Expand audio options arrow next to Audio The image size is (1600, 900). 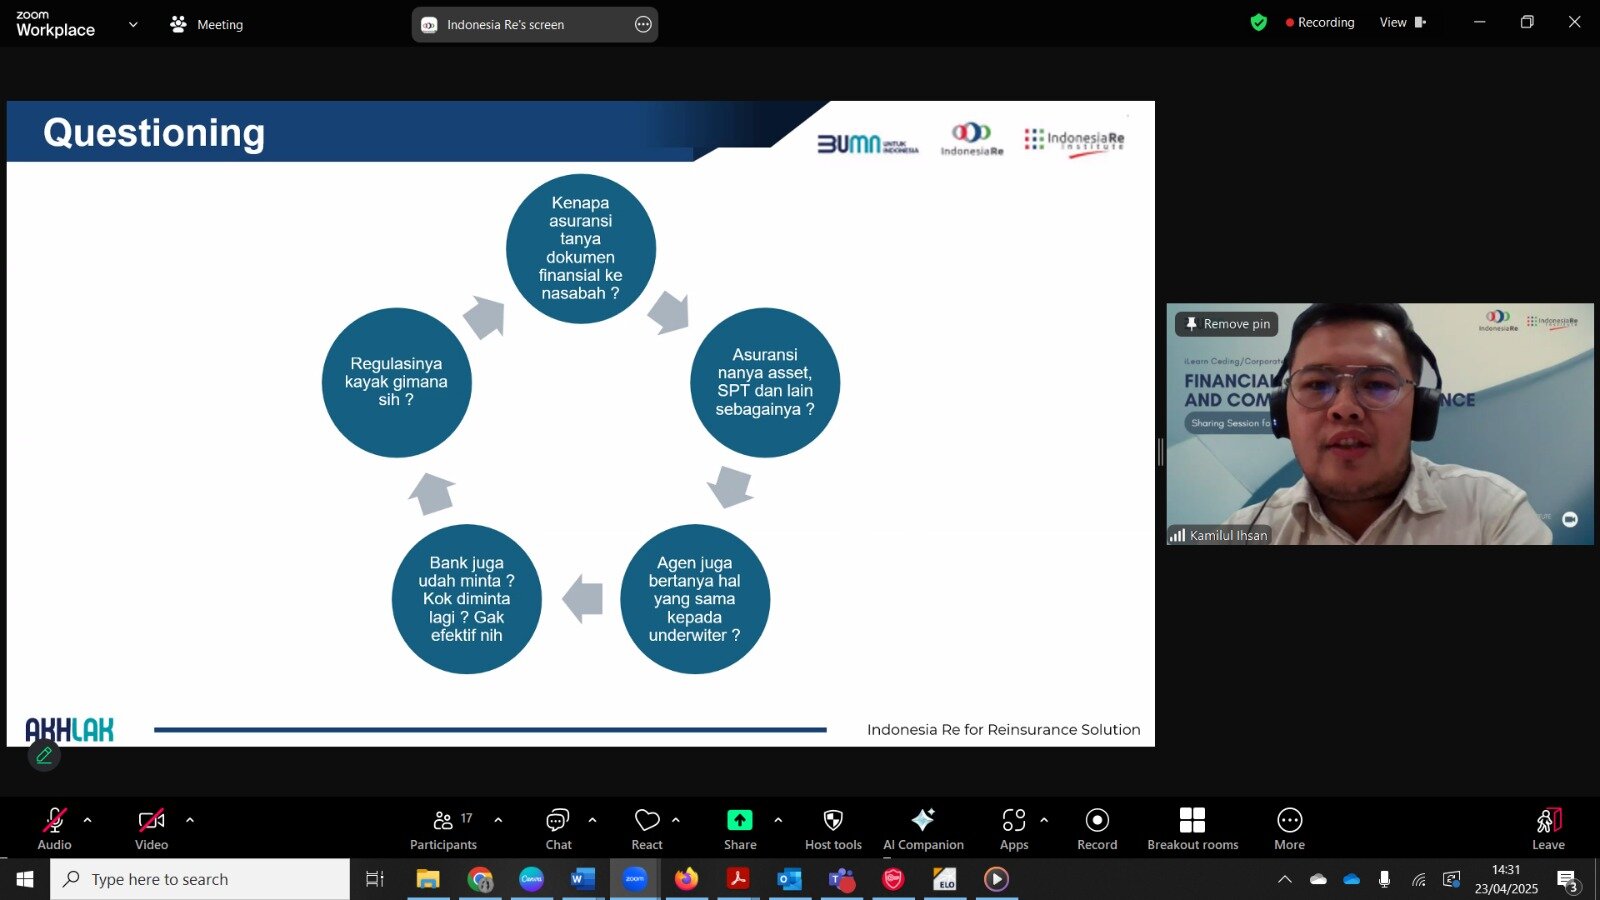87,820
